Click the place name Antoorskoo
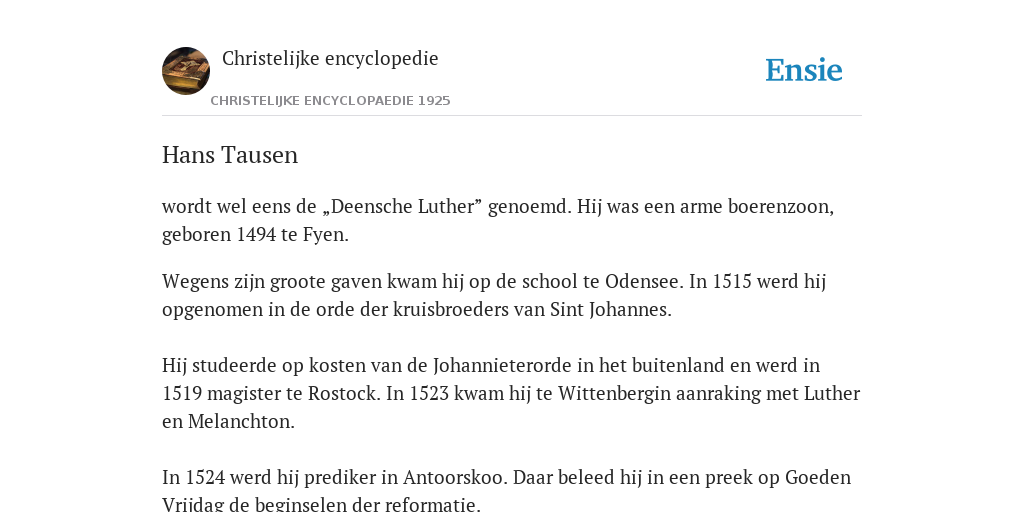The image size is (1024, 512). pyautogui.click(x=455, y=478)
